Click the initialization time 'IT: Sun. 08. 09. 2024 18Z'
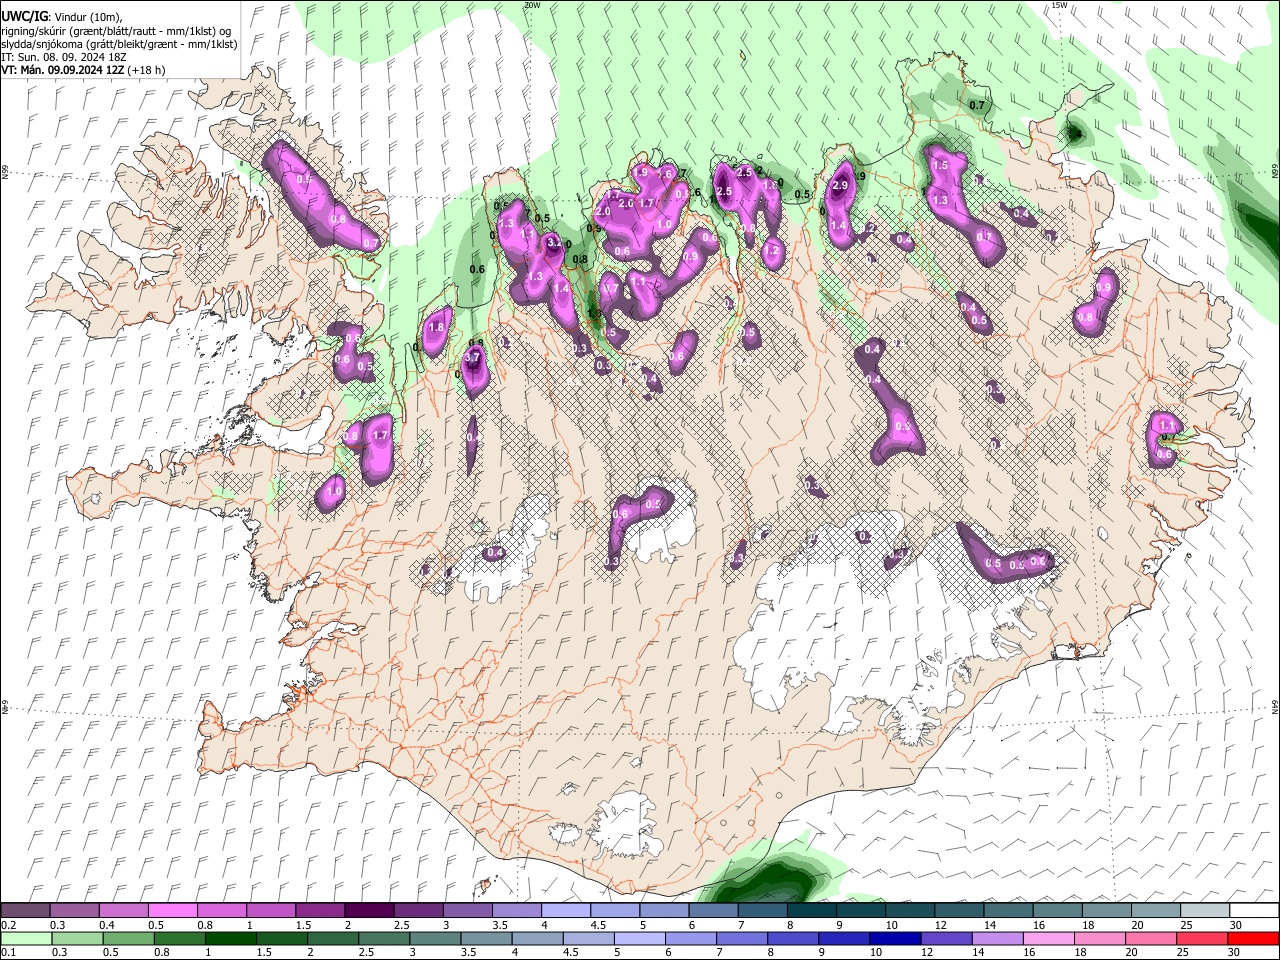This screenshot has width=1280, height=960. (63, 57)
